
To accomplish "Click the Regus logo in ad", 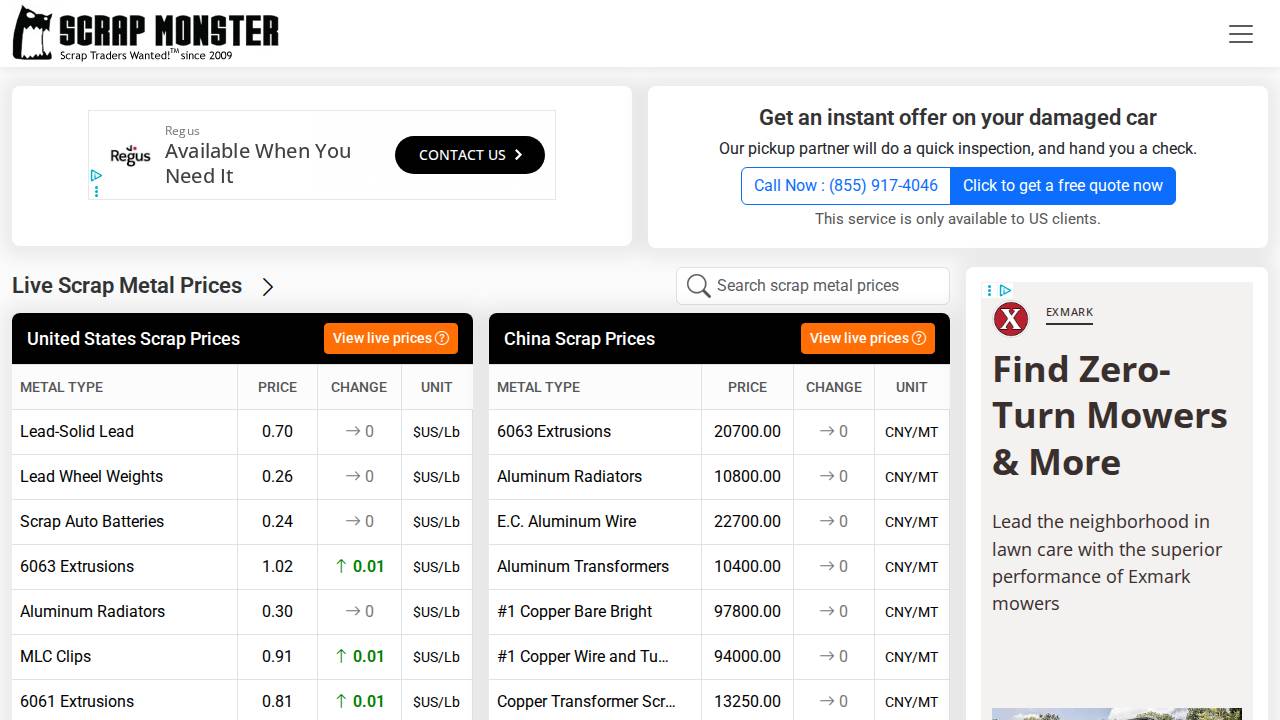I will click(130, 155).
